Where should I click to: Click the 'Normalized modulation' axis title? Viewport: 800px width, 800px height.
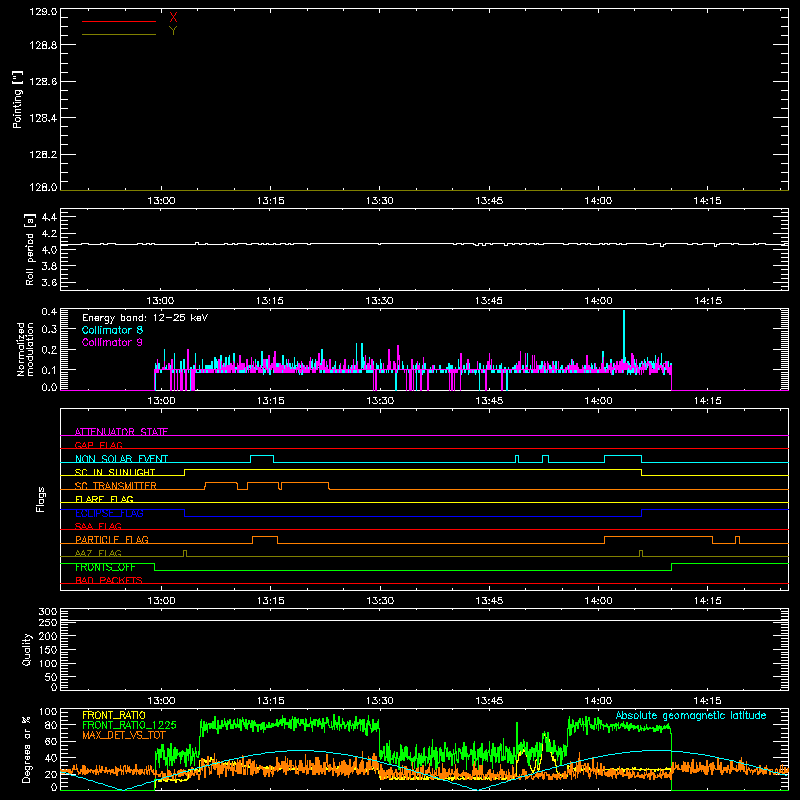coord(25,349)
